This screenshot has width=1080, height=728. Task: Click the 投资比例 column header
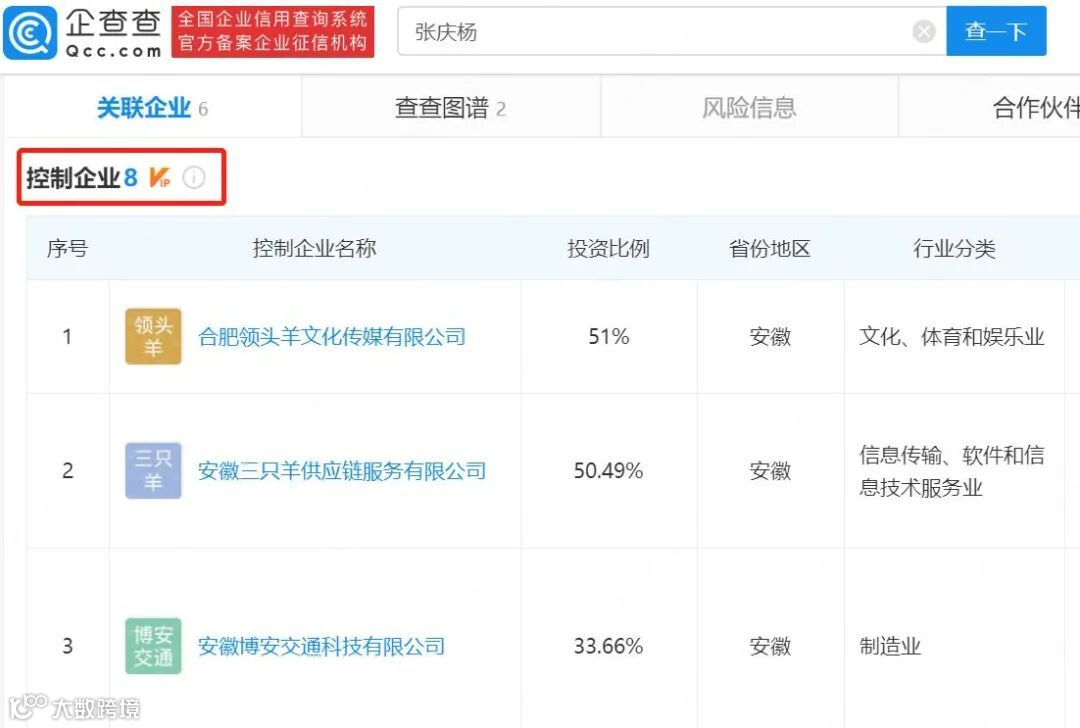(x=608, y=248)
